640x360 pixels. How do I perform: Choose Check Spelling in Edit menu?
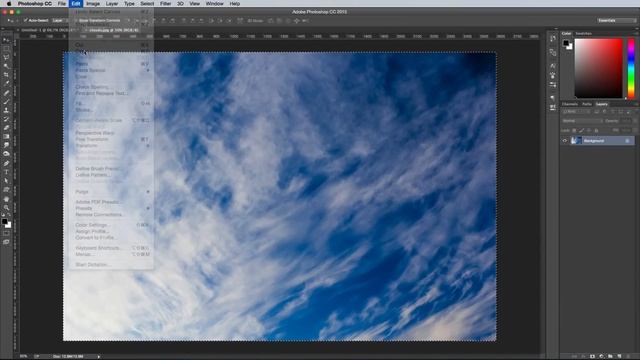click(x=112, y=87)
